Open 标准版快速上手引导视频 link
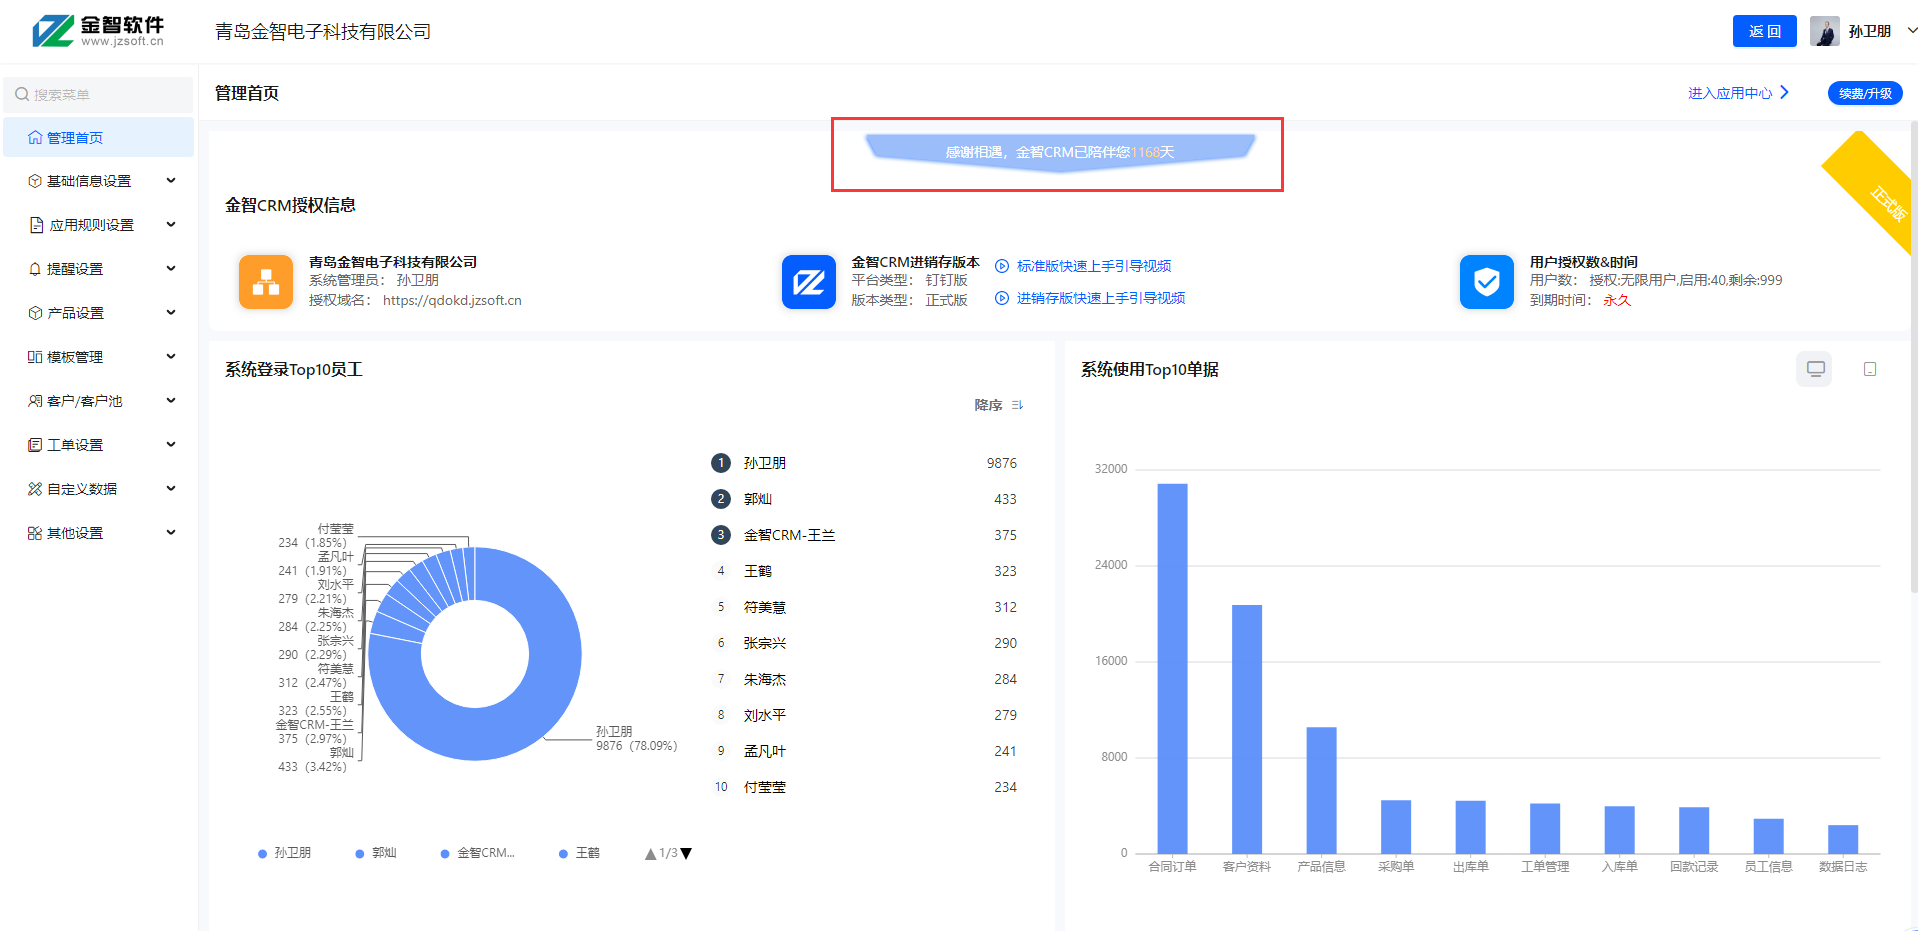1918x931 pixels. pos(1094,266)
